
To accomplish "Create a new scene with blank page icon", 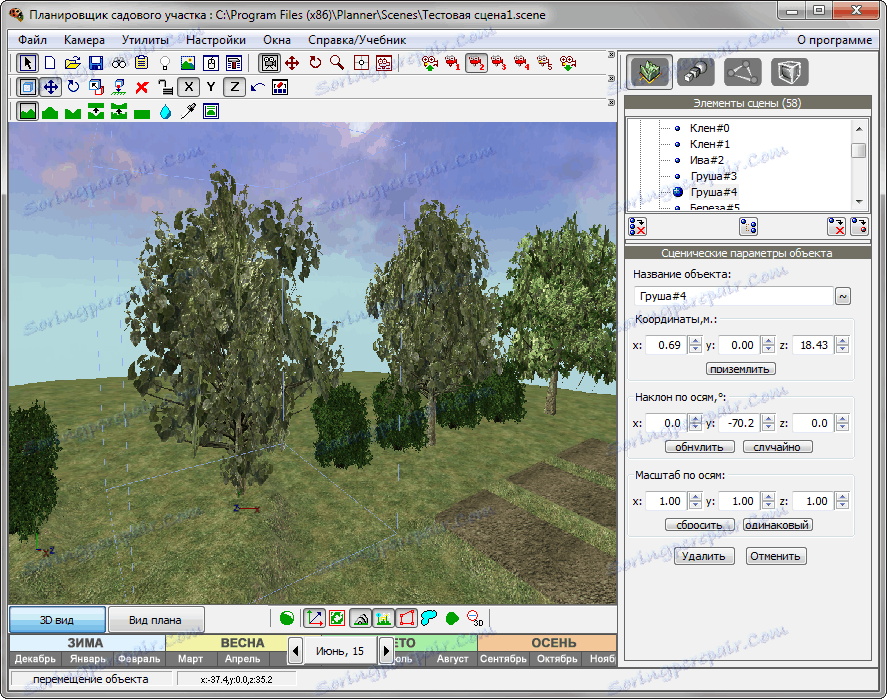I will point(50,63).
